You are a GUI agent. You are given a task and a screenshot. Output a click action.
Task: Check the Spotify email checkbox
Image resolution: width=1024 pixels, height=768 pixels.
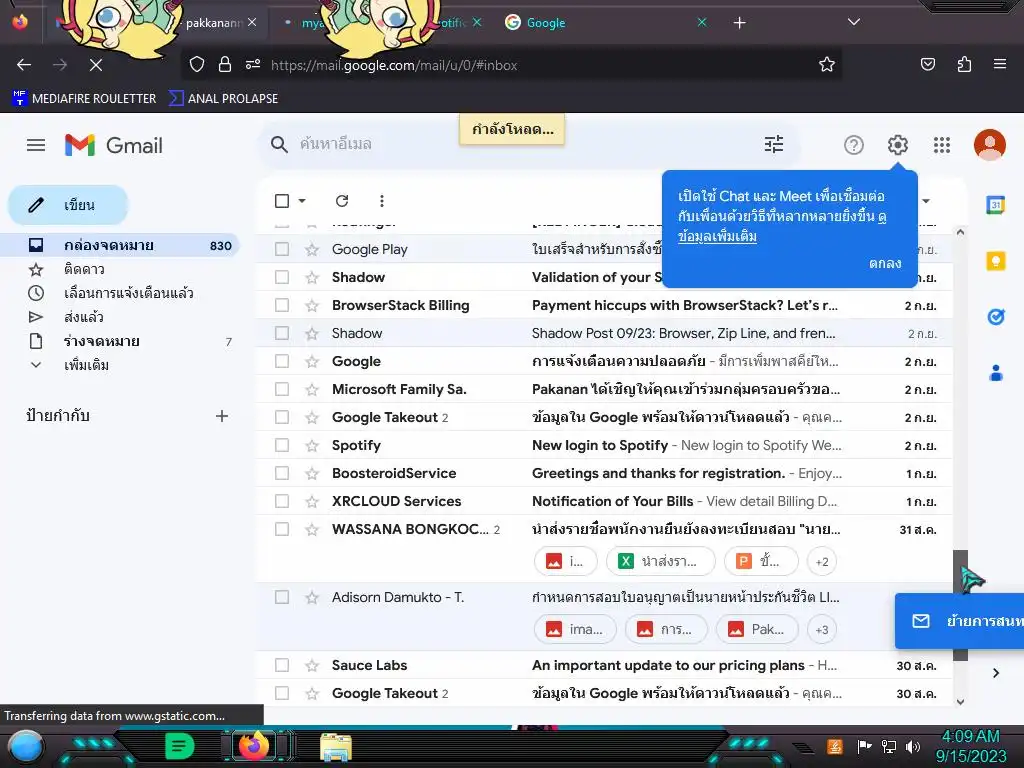281,445
